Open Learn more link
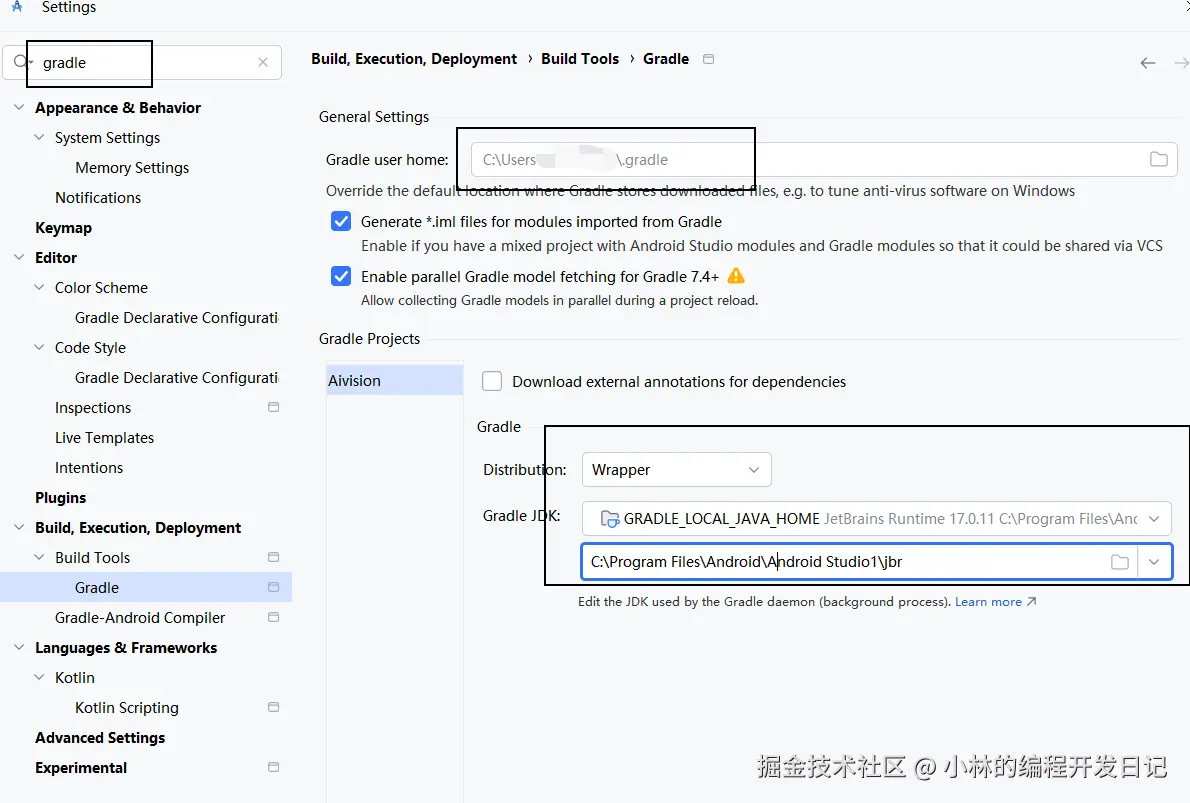This screenshot has width=1190, height=803. 995,602
